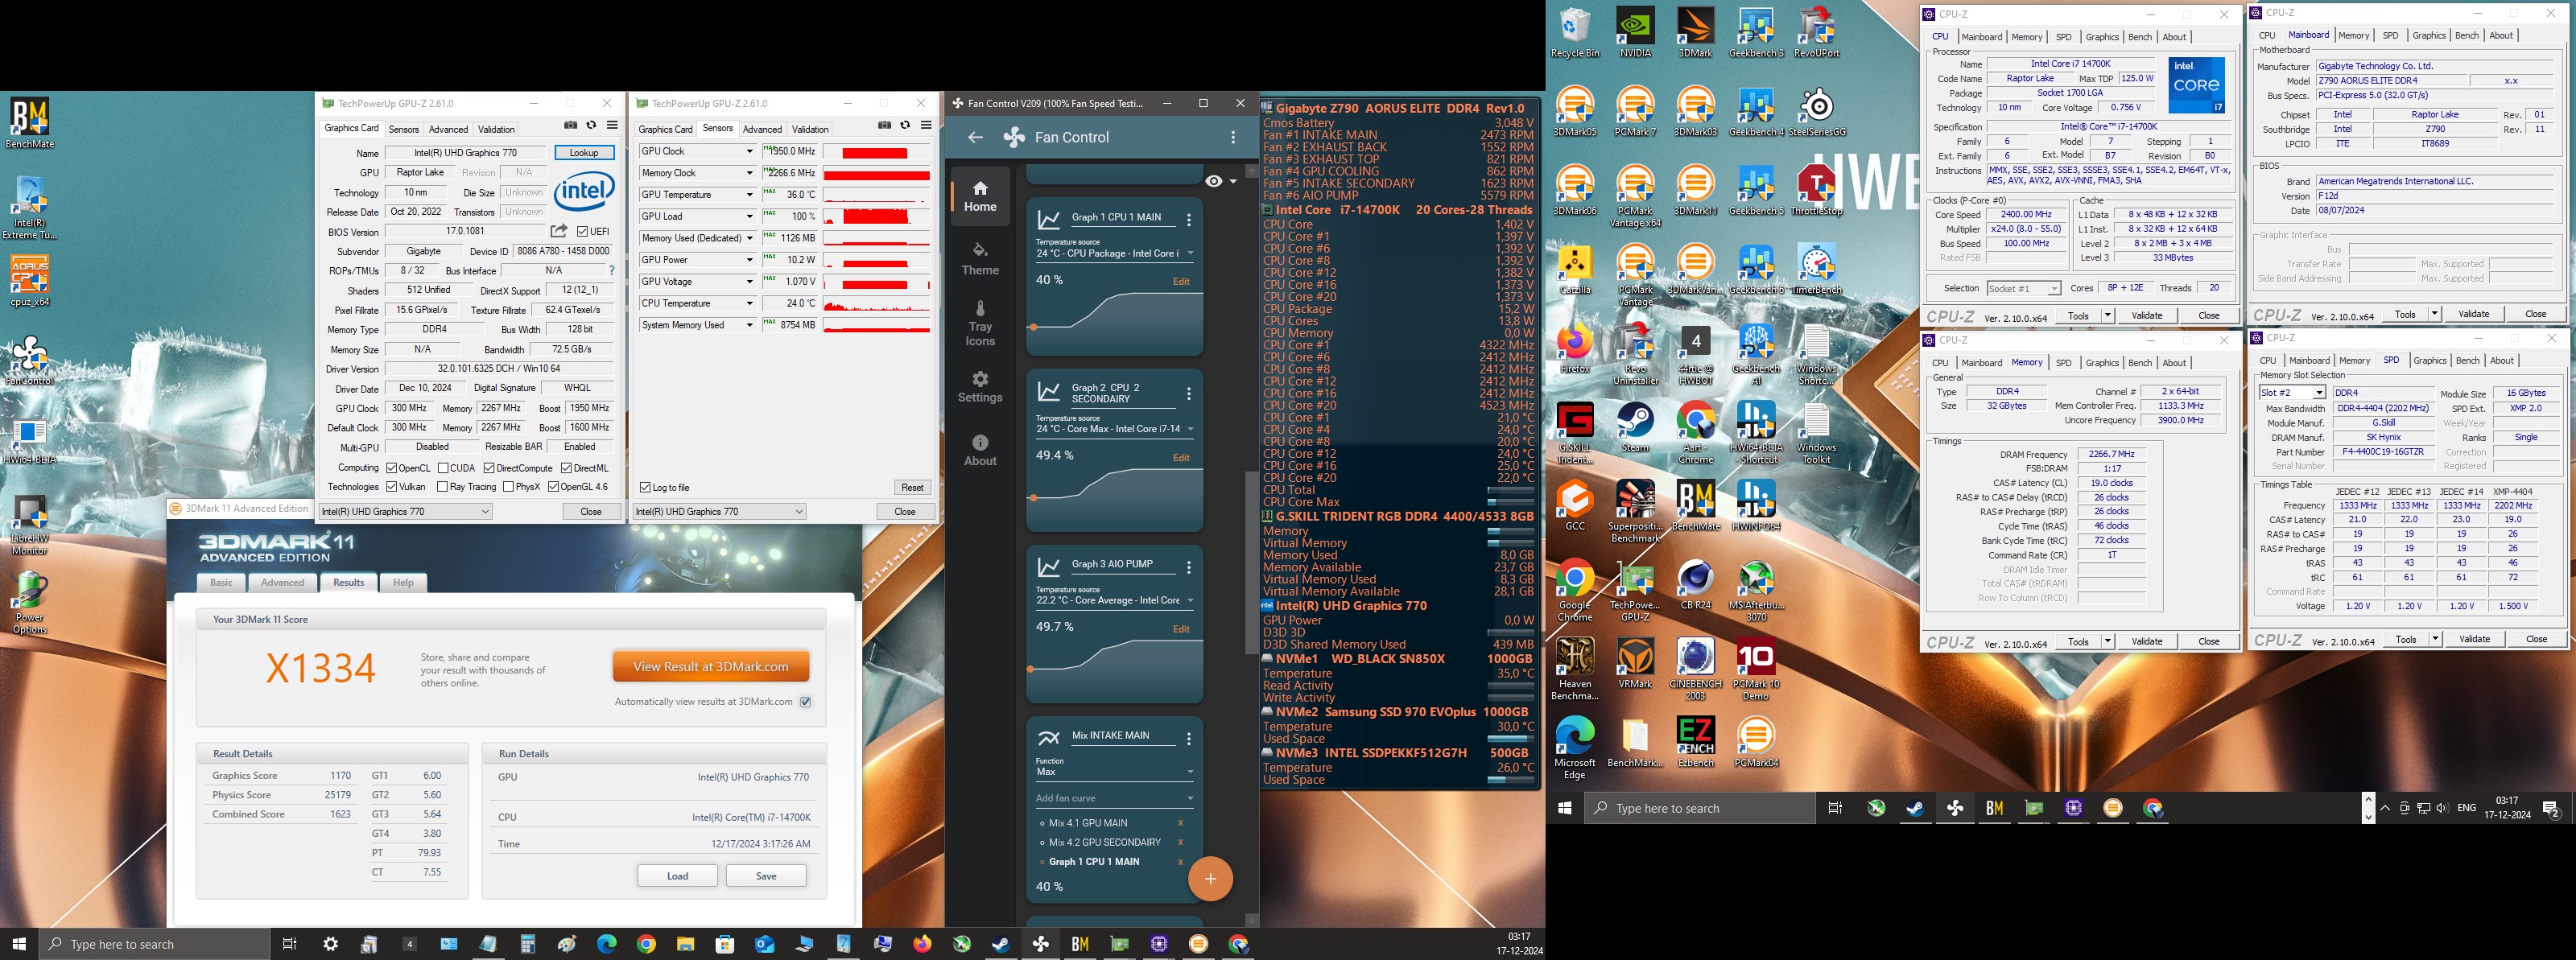The width and height of the screenshot is (2576, 960).
Task: Open BenchMate icon on left desktop
Action: point(30,123)
